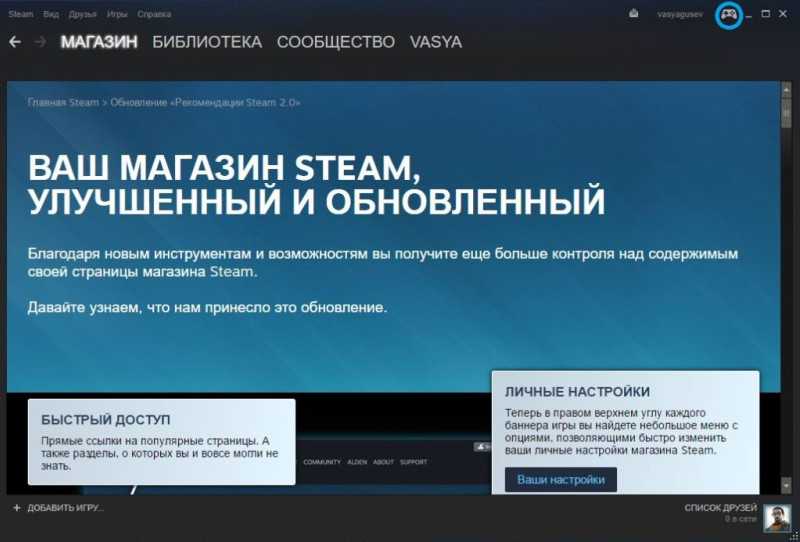Open Big Picture mode controller icon
Viewport: 800px width, 542px height.
pos(729,15)
